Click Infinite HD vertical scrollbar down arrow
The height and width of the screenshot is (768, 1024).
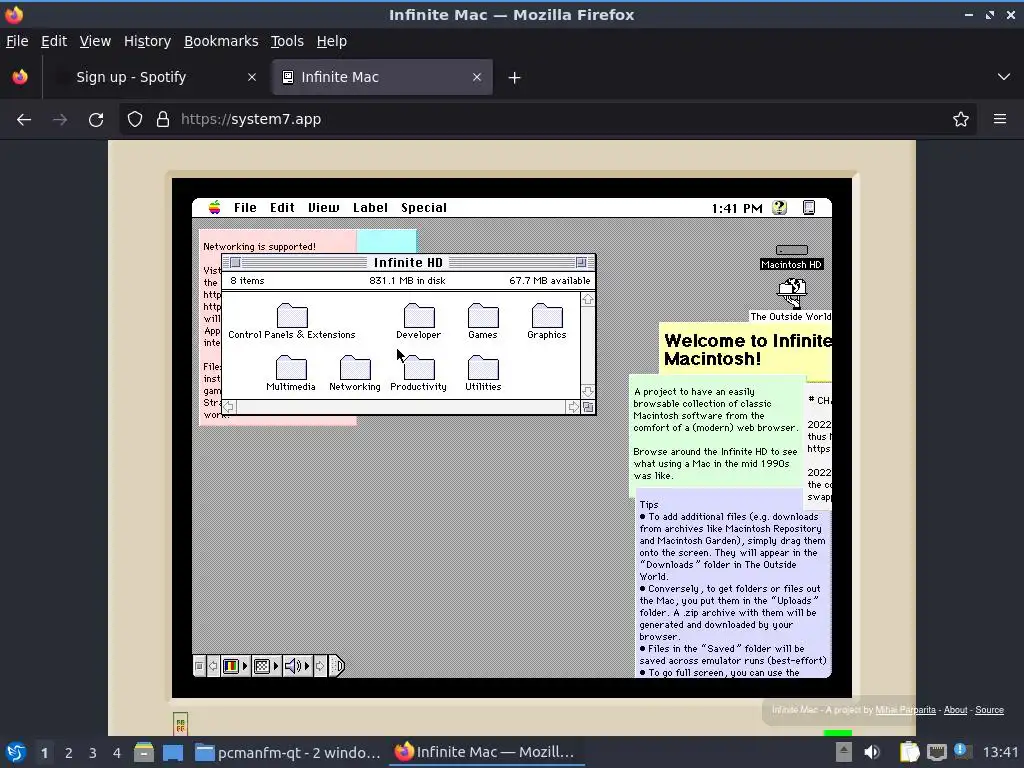[x=588, y=391]
